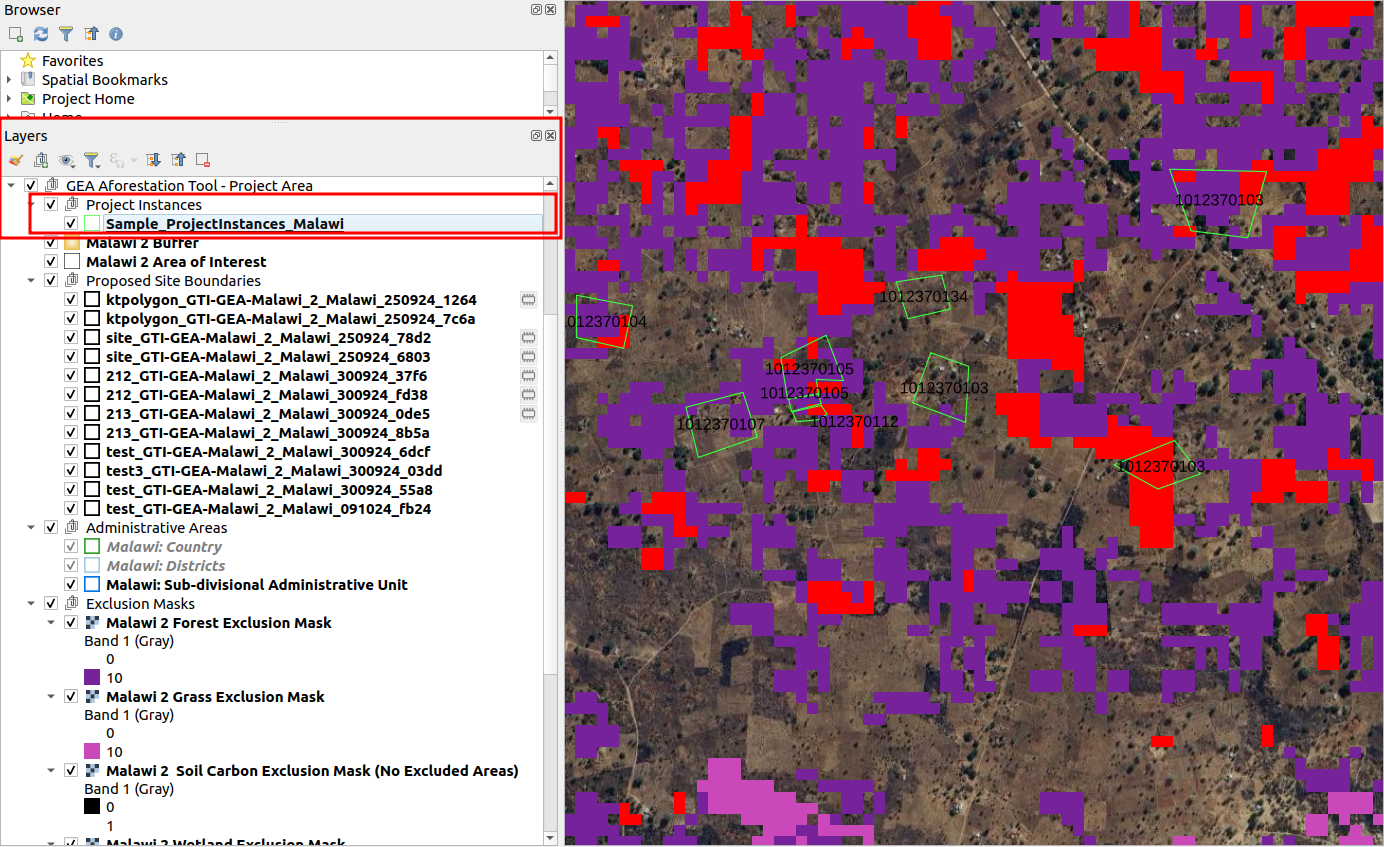Viewport: 1384px width, 847px height.
Task: Click map polygon labeled 1012370107
Action: pos(720,425)
